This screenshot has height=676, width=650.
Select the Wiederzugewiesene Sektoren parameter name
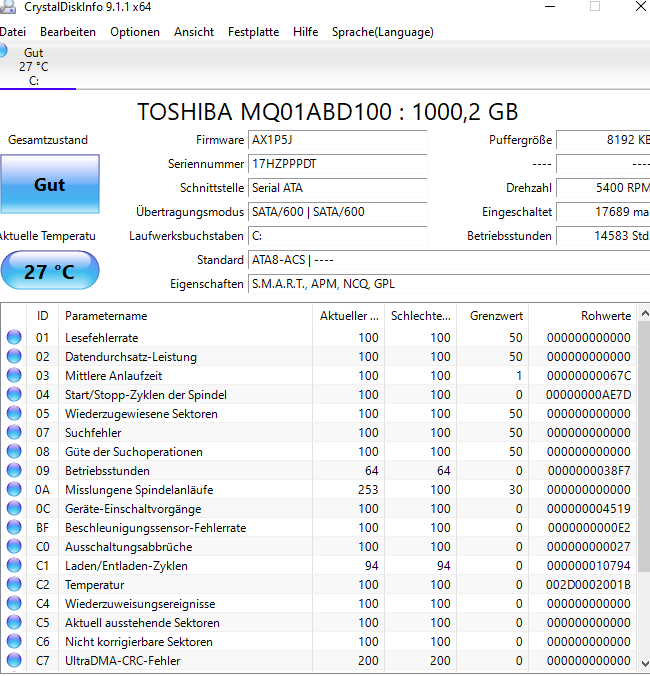[141, 413]
